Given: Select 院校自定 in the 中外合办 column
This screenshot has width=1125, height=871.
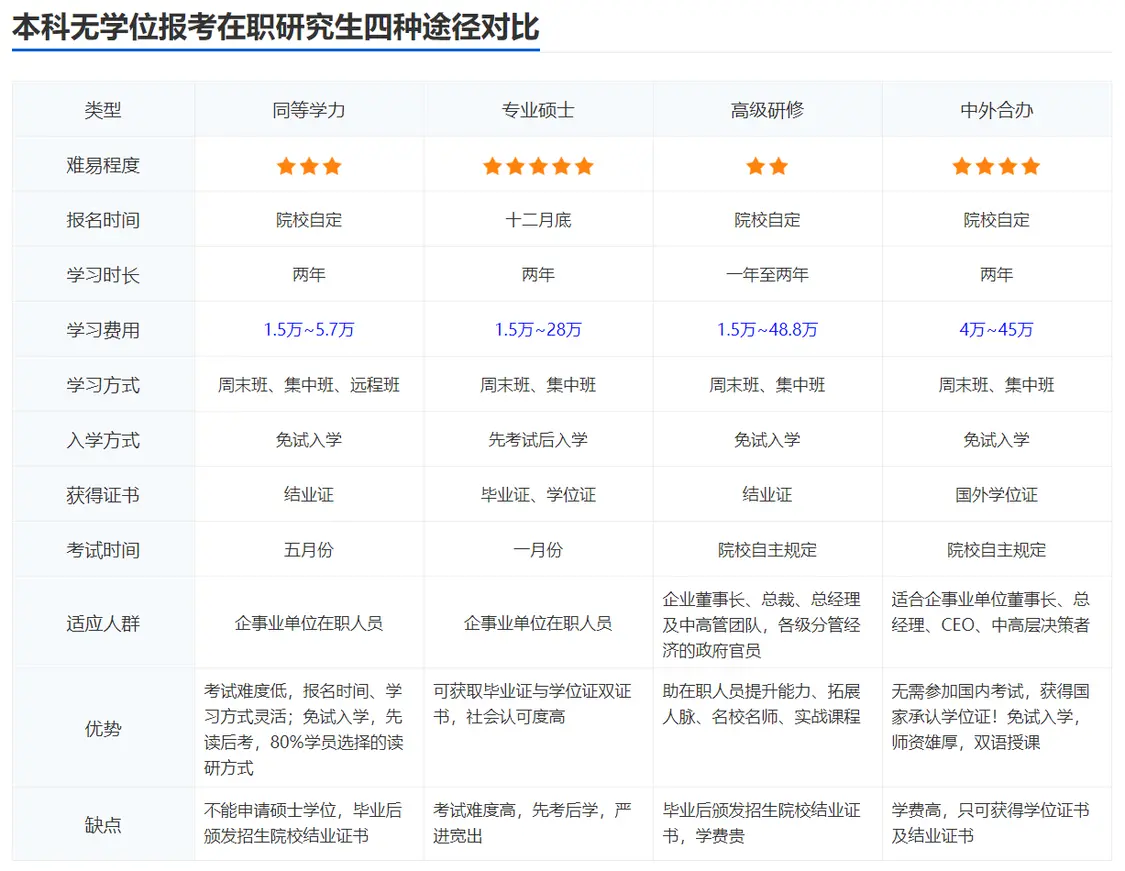Looking at the screenshot, I should [x=997, y=220].
